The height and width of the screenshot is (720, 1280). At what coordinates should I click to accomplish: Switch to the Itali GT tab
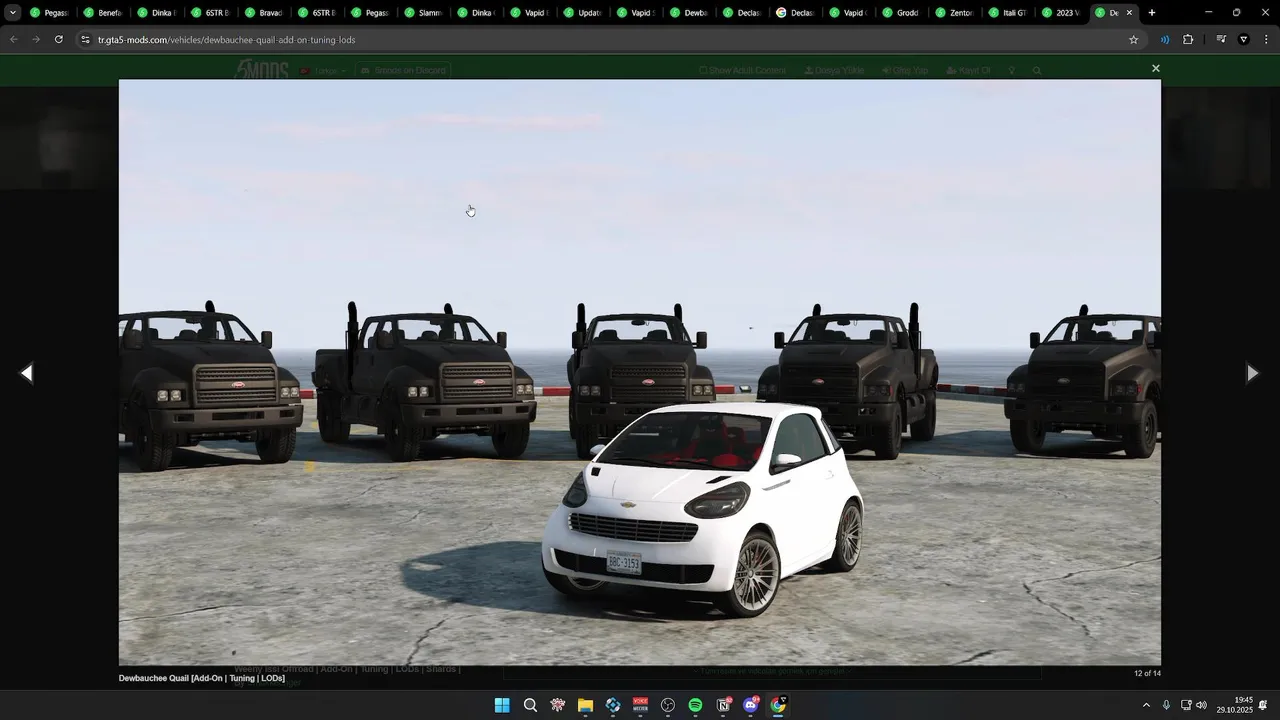[1007, 13]
